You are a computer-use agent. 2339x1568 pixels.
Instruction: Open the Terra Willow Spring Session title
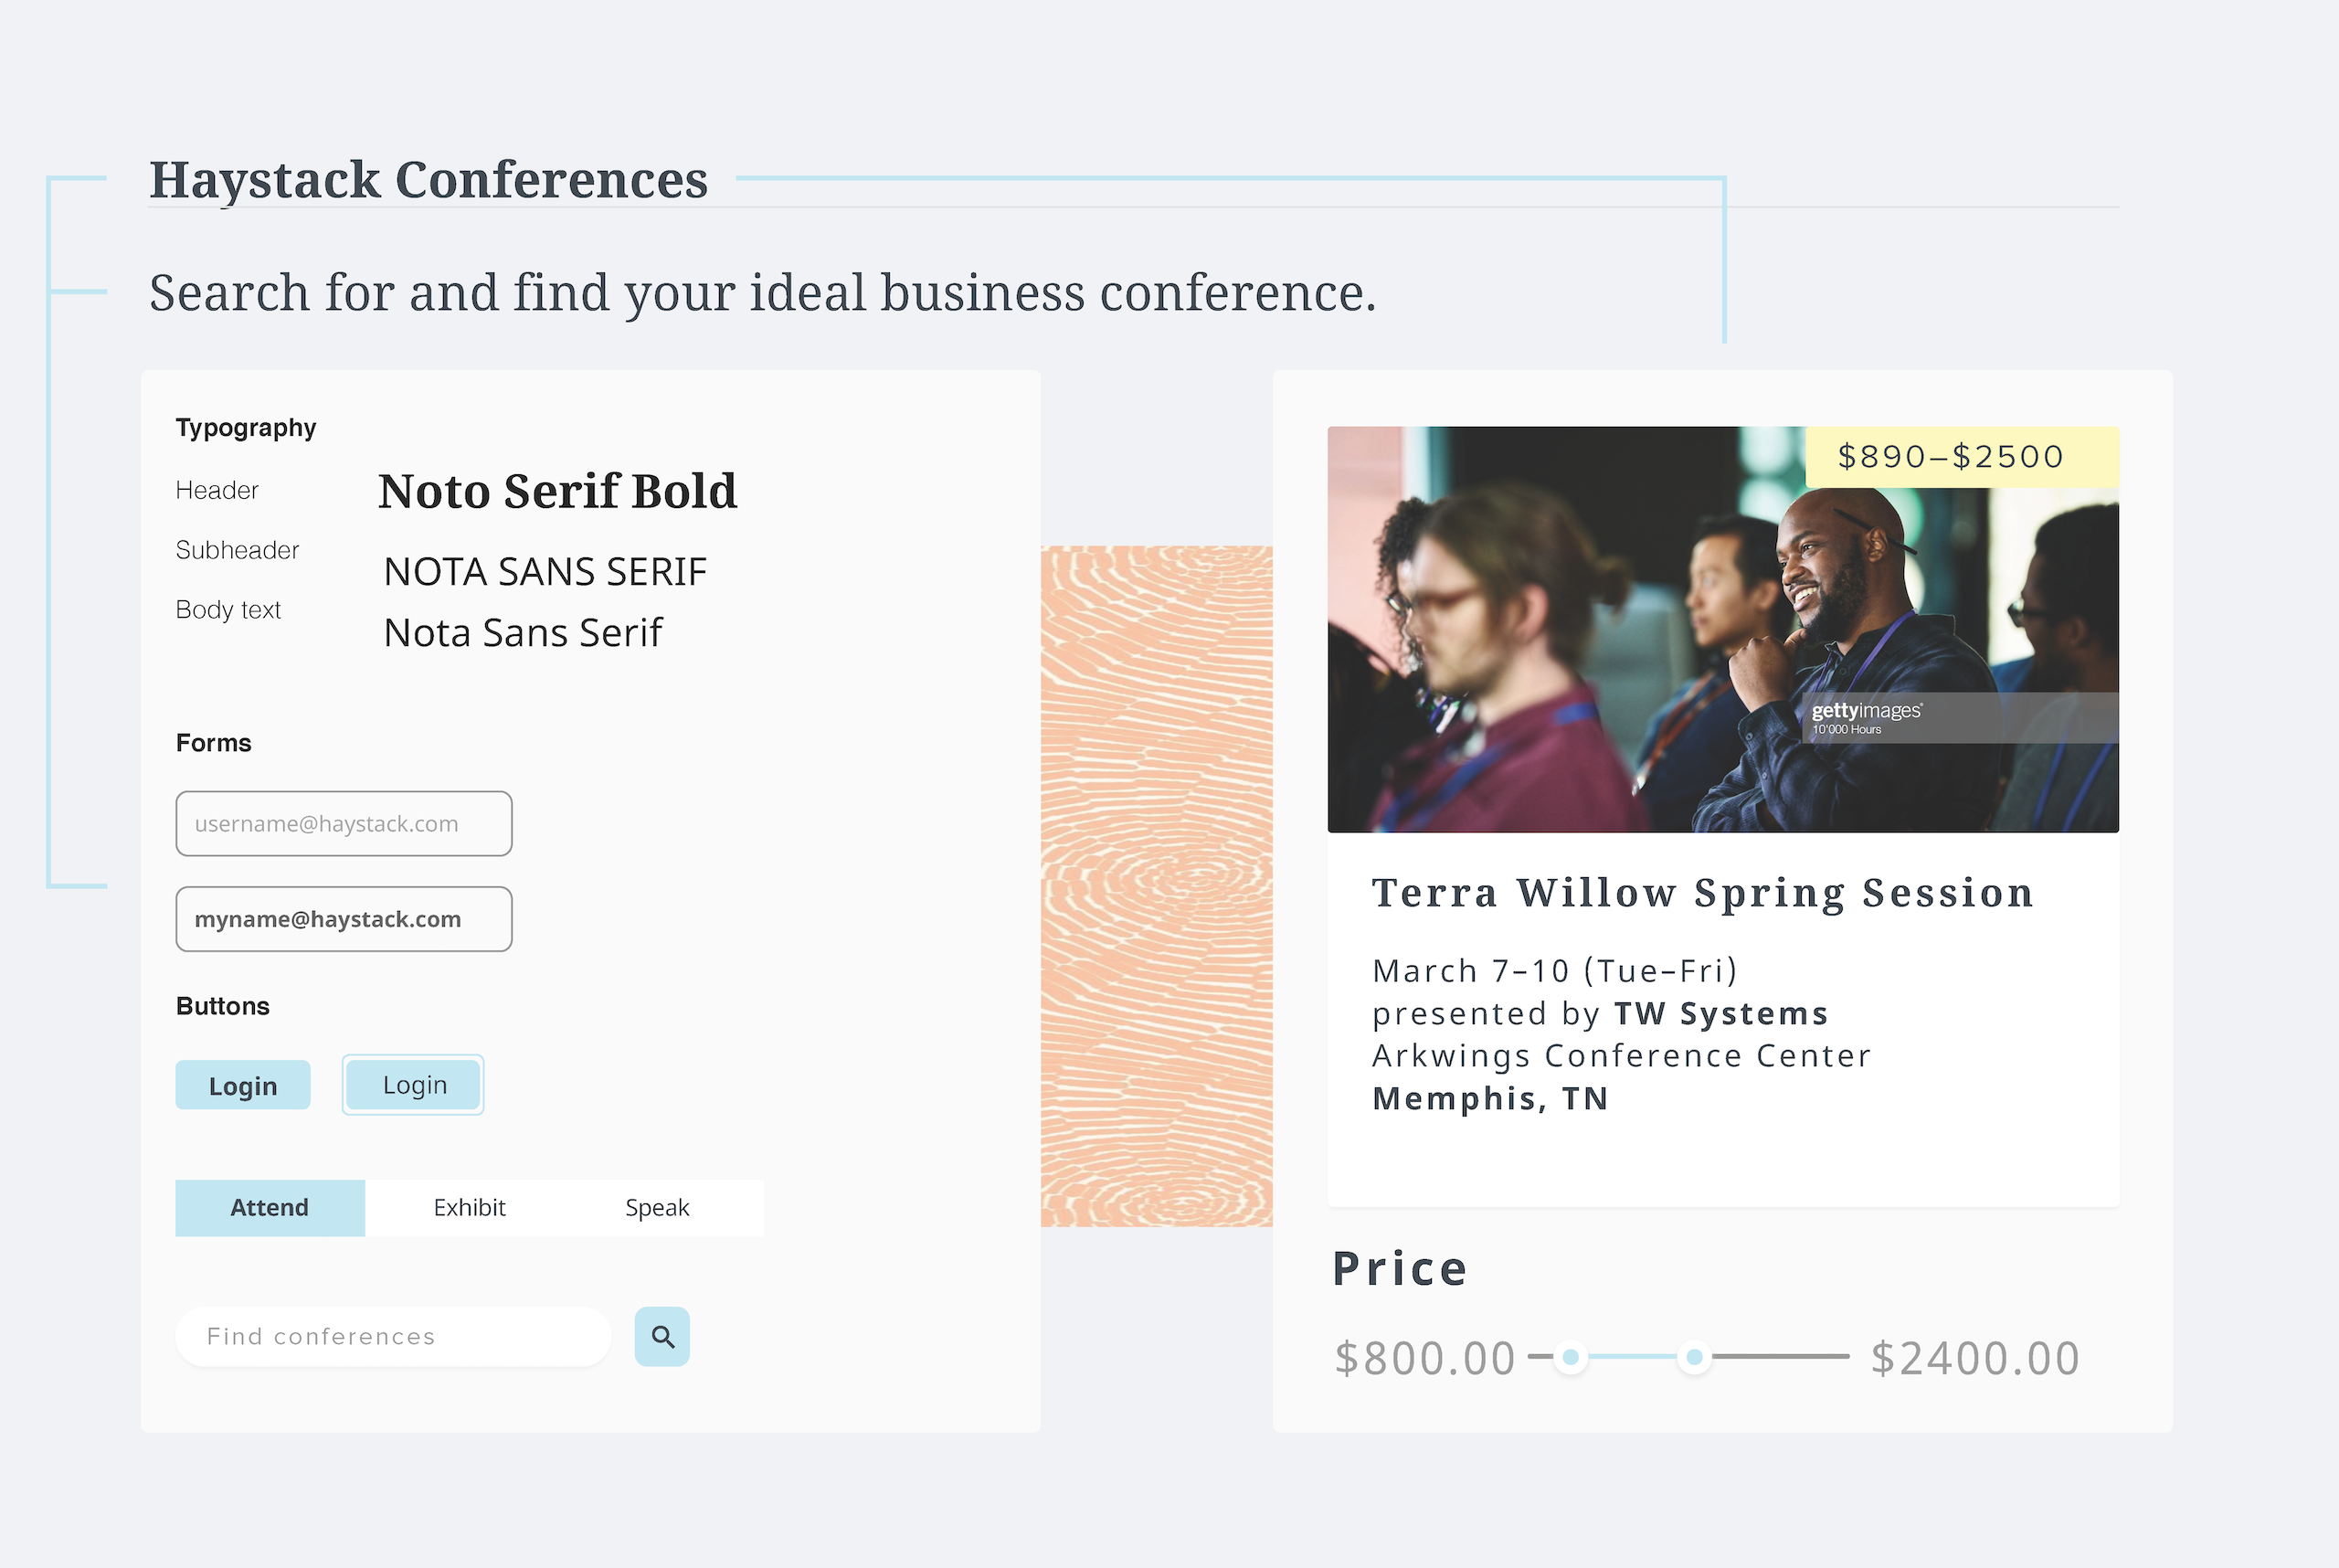[1703, 893]
